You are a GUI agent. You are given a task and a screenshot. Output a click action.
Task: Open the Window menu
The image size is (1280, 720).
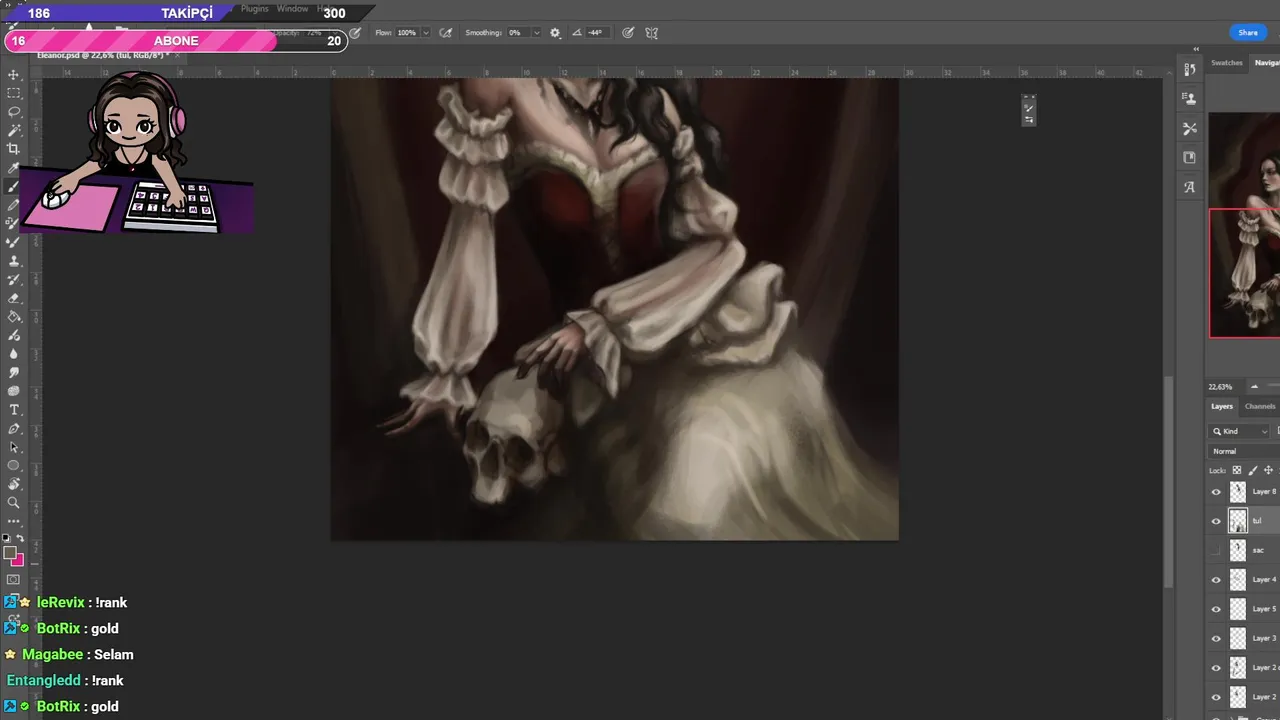click(292, 9)
